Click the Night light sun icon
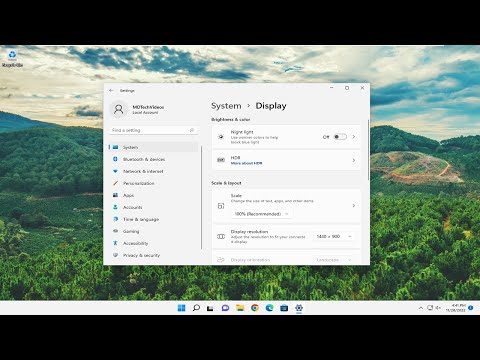The width and height of the screenshot is (480, 360). (221, 137)
